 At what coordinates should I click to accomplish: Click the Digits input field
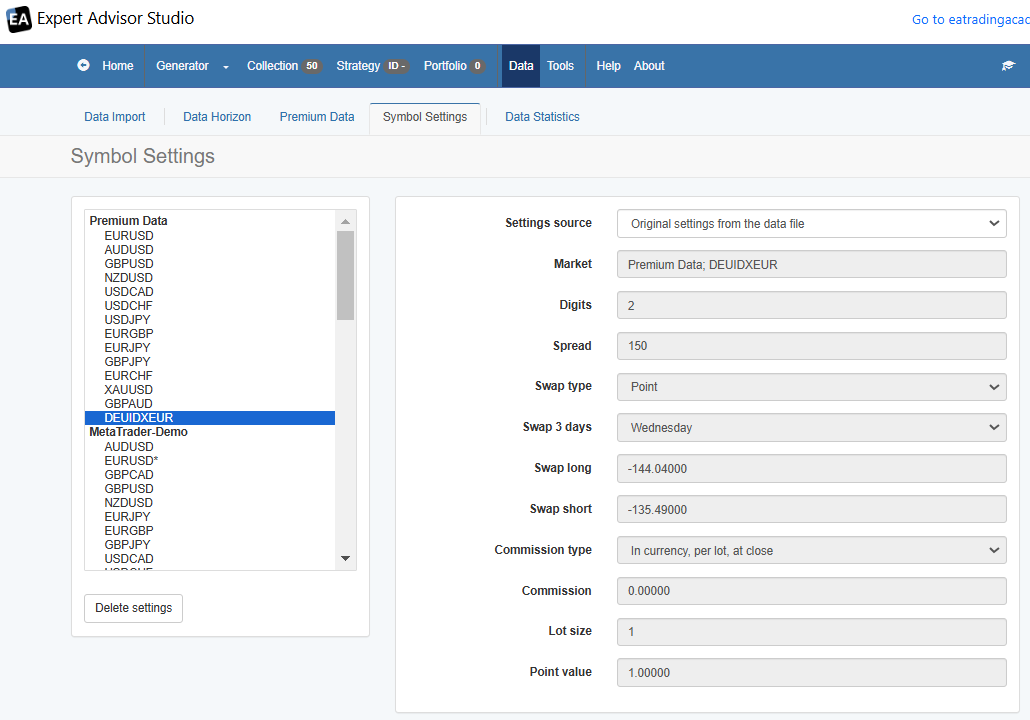coord(811,305)
